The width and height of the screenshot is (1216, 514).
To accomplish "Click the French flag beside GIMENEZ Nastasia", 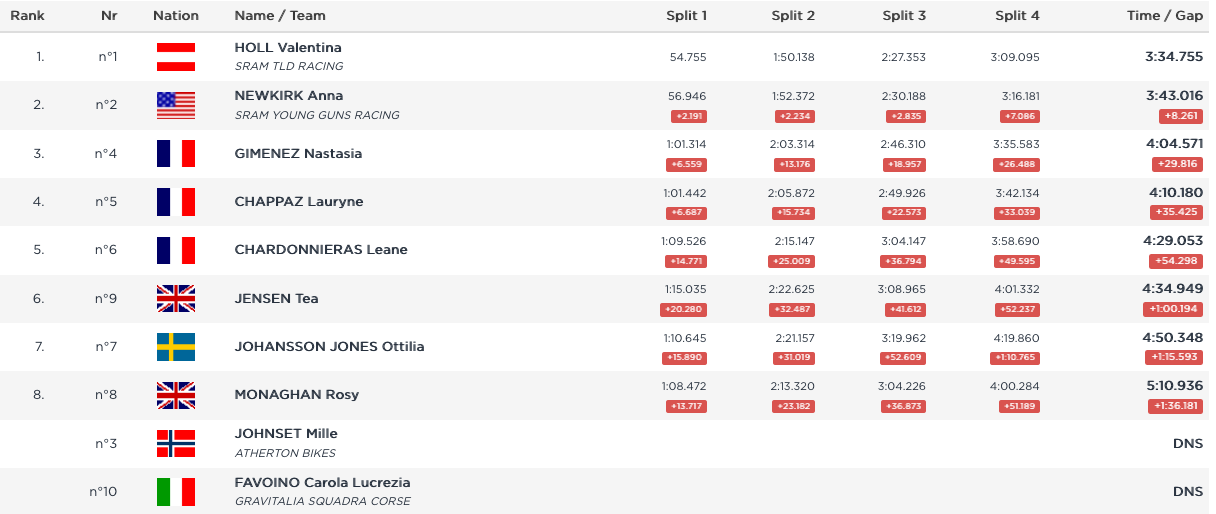I will 176,154.
